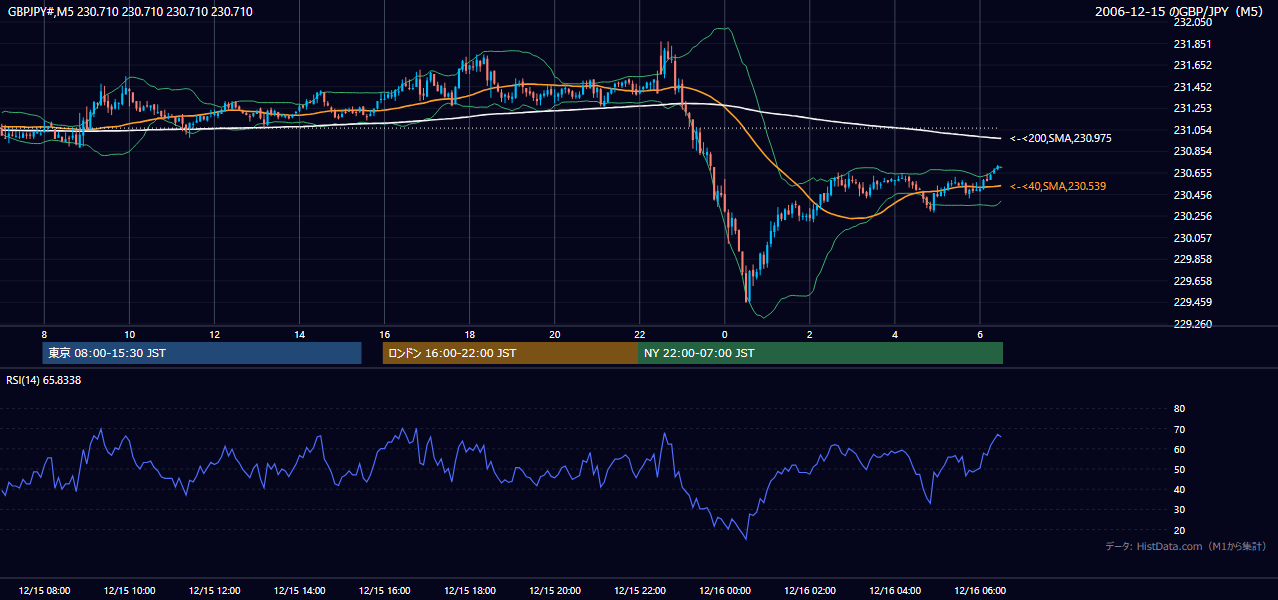Click the RSI axis level 70

[1179, 429]
